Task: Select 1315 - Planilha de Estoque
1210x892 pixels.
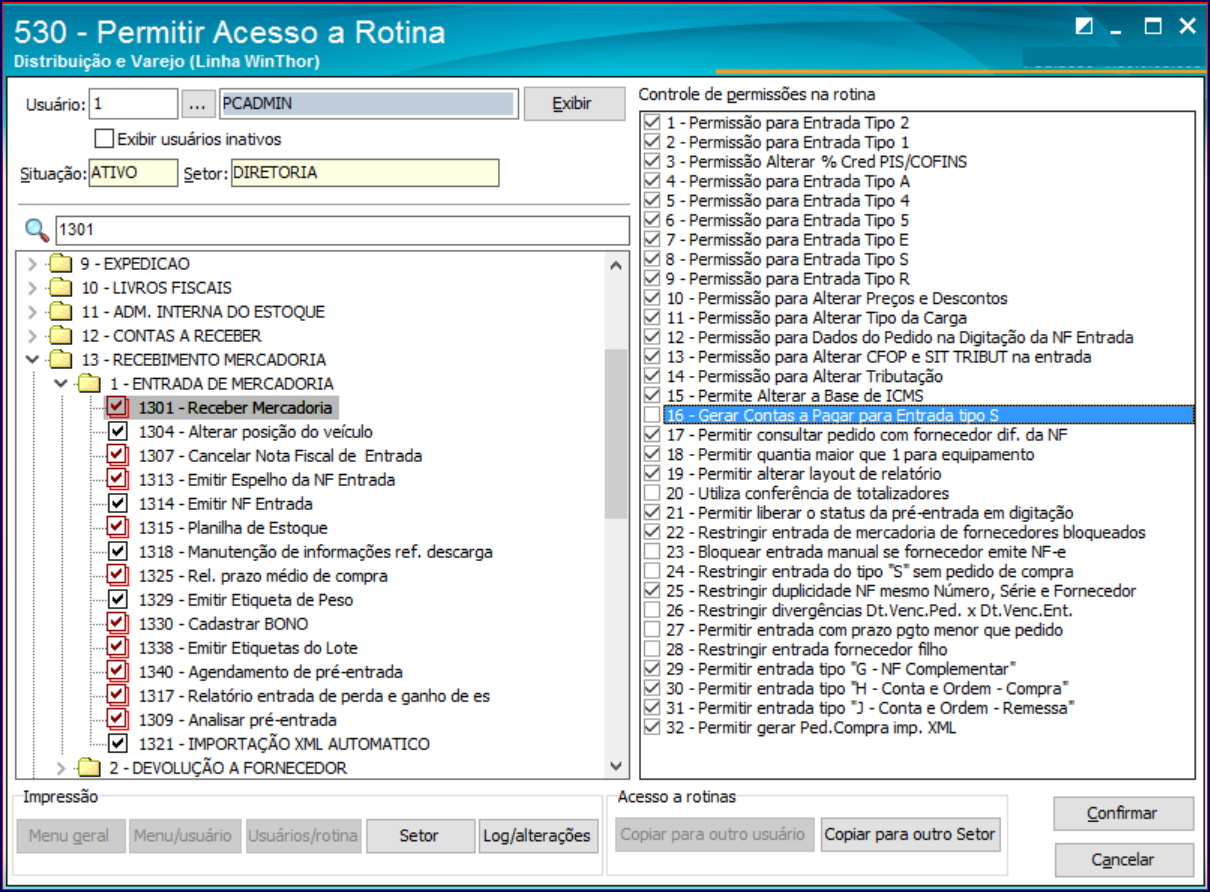Action: (x=233, y=528)
